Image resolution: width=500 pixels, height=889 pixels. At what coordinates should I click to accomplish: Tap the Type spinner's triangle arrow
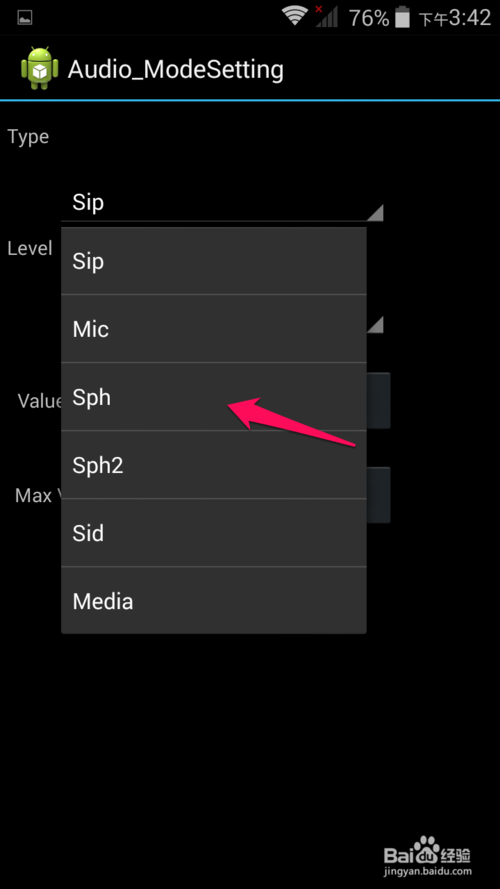point(375,213)
